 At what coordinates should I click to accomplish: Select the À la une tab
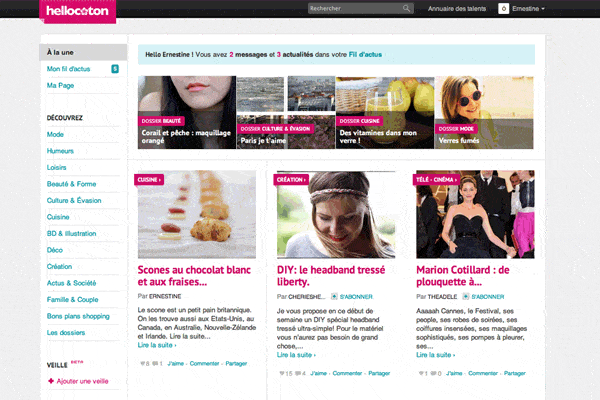(x=83, y=52)
